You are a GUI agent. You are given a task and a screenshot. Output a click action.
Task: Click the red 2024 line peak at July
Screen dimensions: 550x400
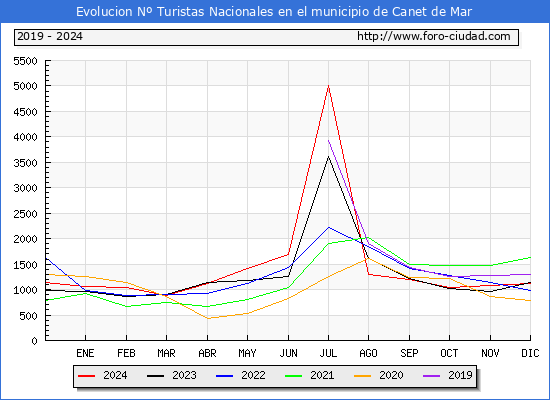click(328, 86)
